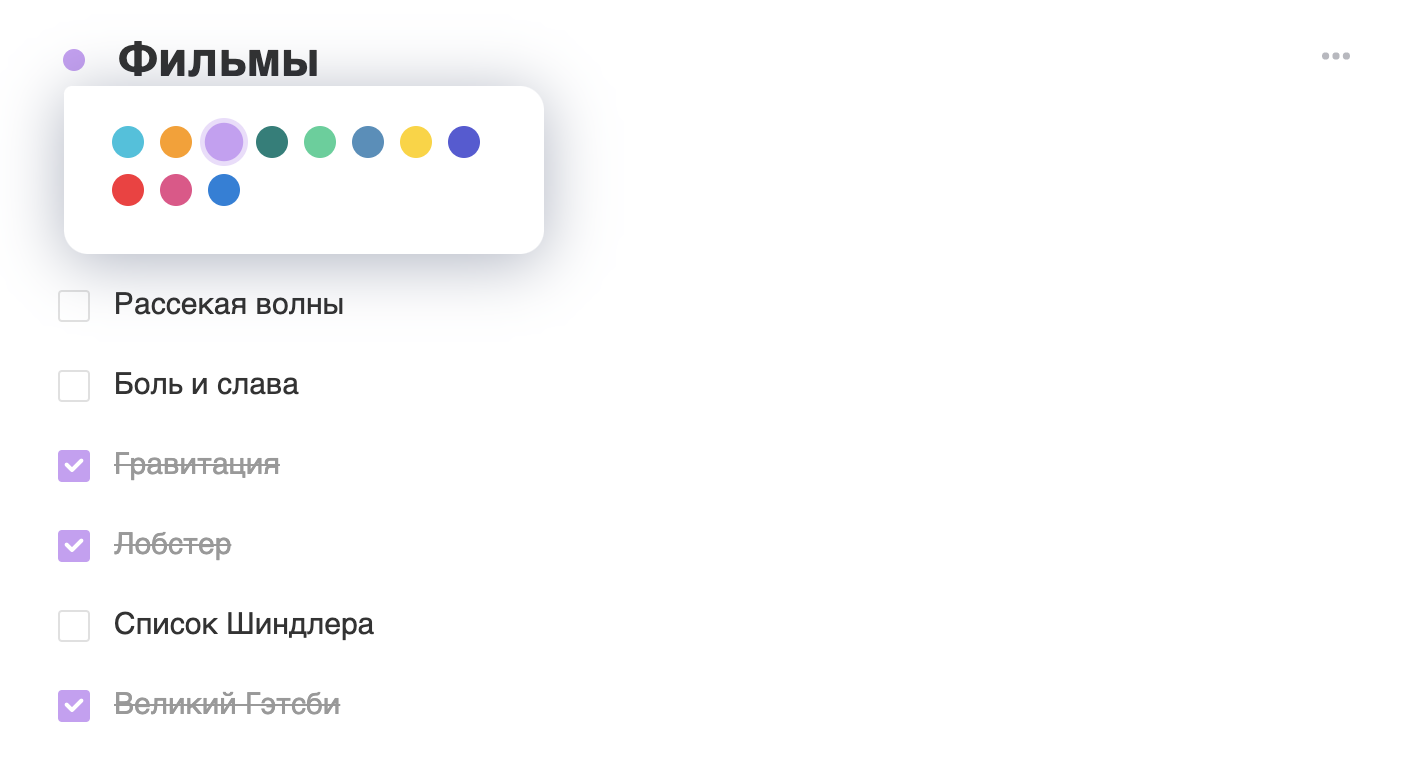The width and height of the screenshot is (1414, 774).
Task: Pick the pink color swatch
Action: pyautogui.click(x=176, y=190)
